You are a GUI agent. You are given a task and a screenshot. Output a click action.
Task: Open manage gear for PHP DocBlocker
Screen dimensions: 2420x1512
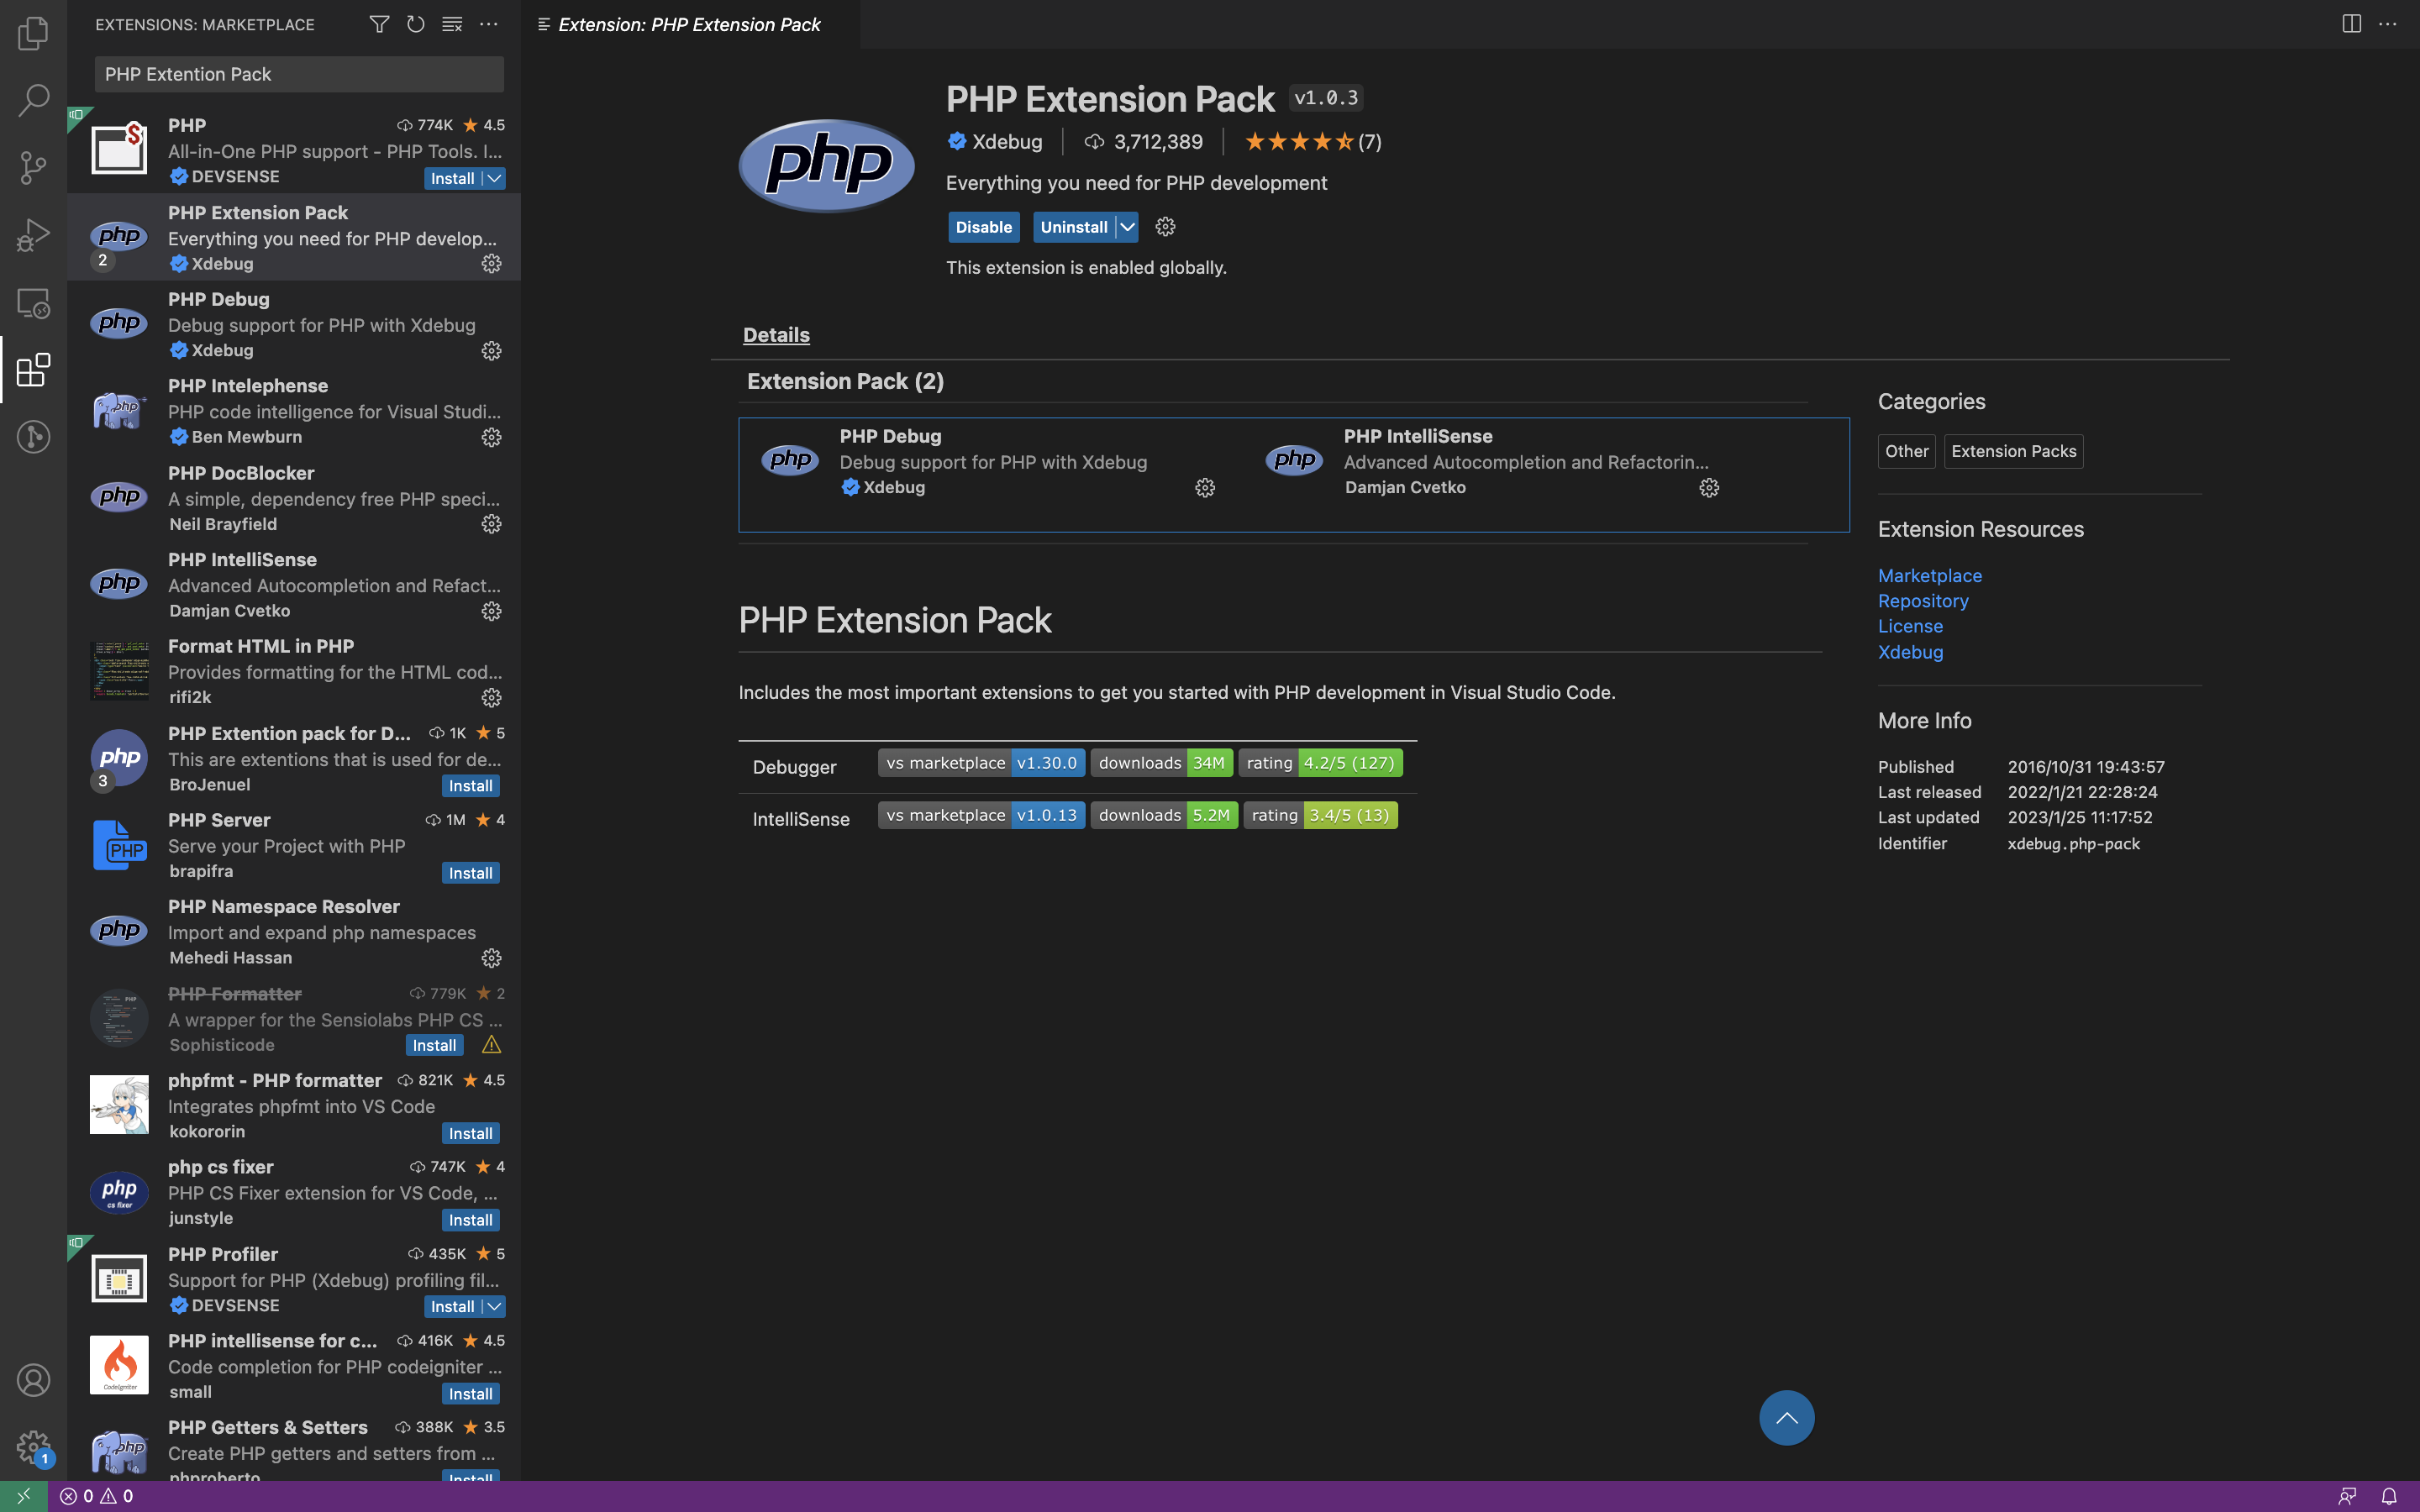pos(491,524)
